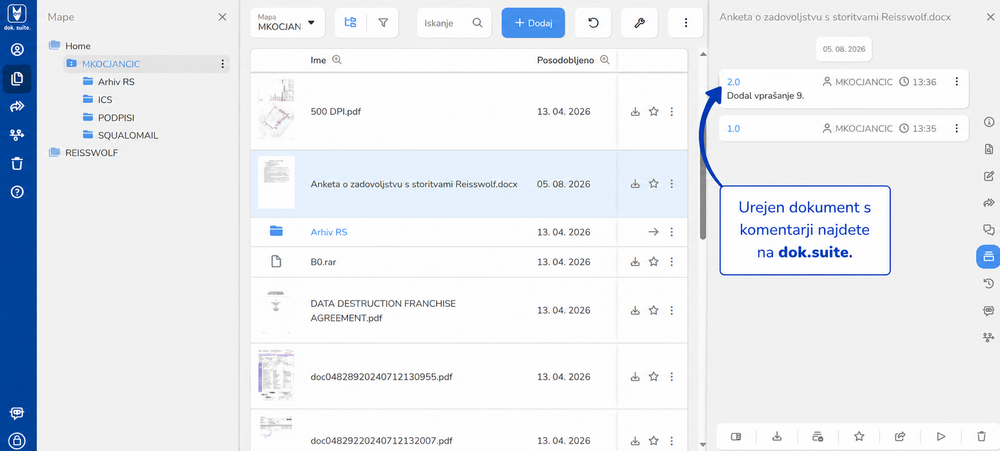Switch to the folder tree view icon
The height and width of the screenshot is (451, 1000).
tap(350, 22)
